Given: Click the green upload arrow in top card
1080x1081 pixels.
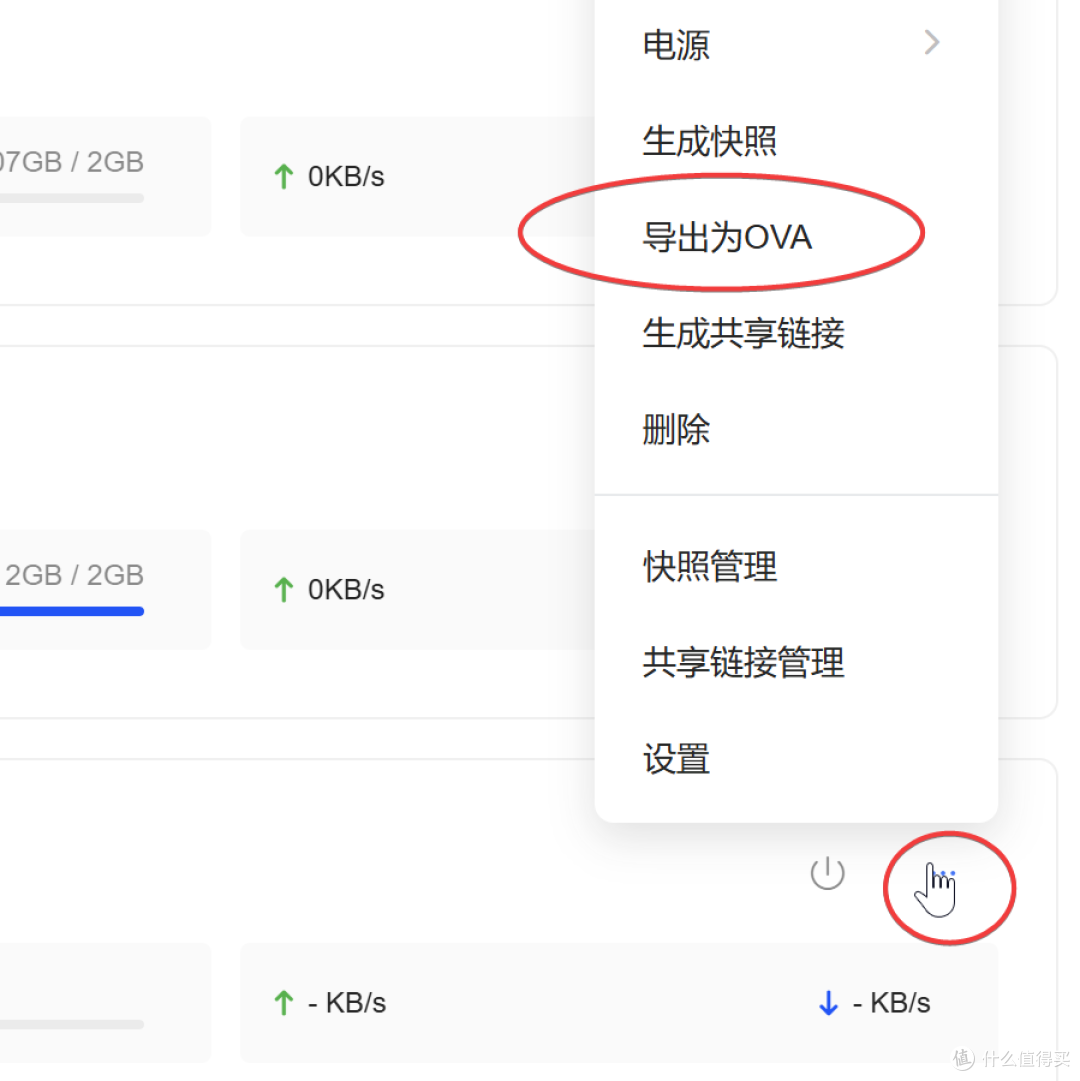Looking at the screenshot, I should [x=283, y=176].
